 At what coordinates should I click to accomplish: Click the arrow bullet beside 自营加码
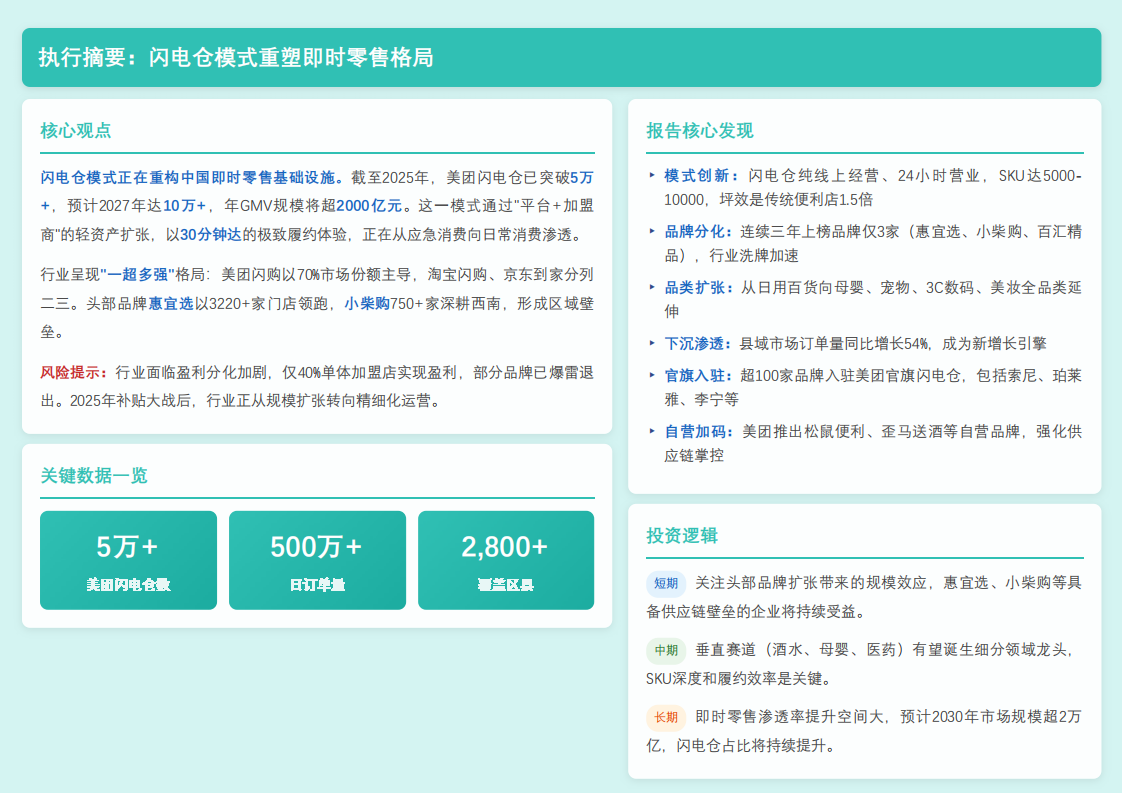[x=653, y=432]
